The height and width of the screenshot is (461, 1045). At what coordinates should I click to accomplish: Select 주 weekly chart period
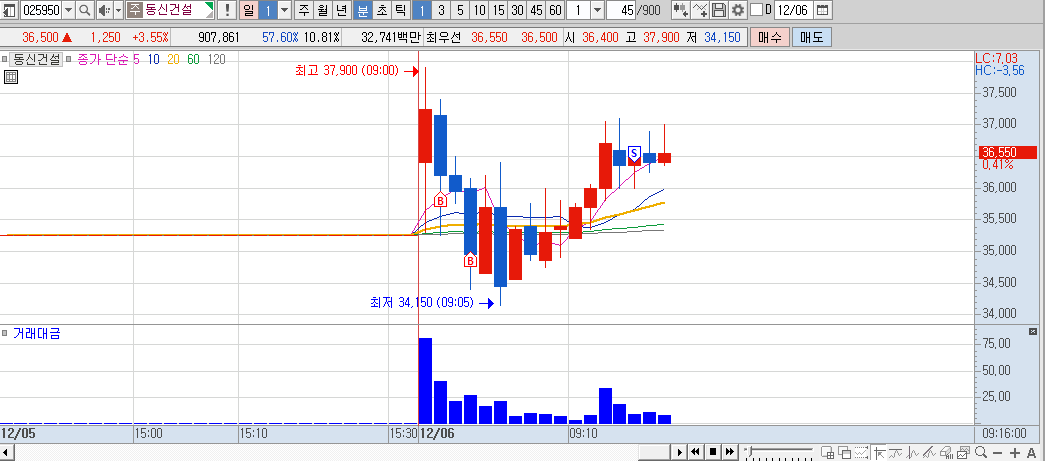click(304, 9)
